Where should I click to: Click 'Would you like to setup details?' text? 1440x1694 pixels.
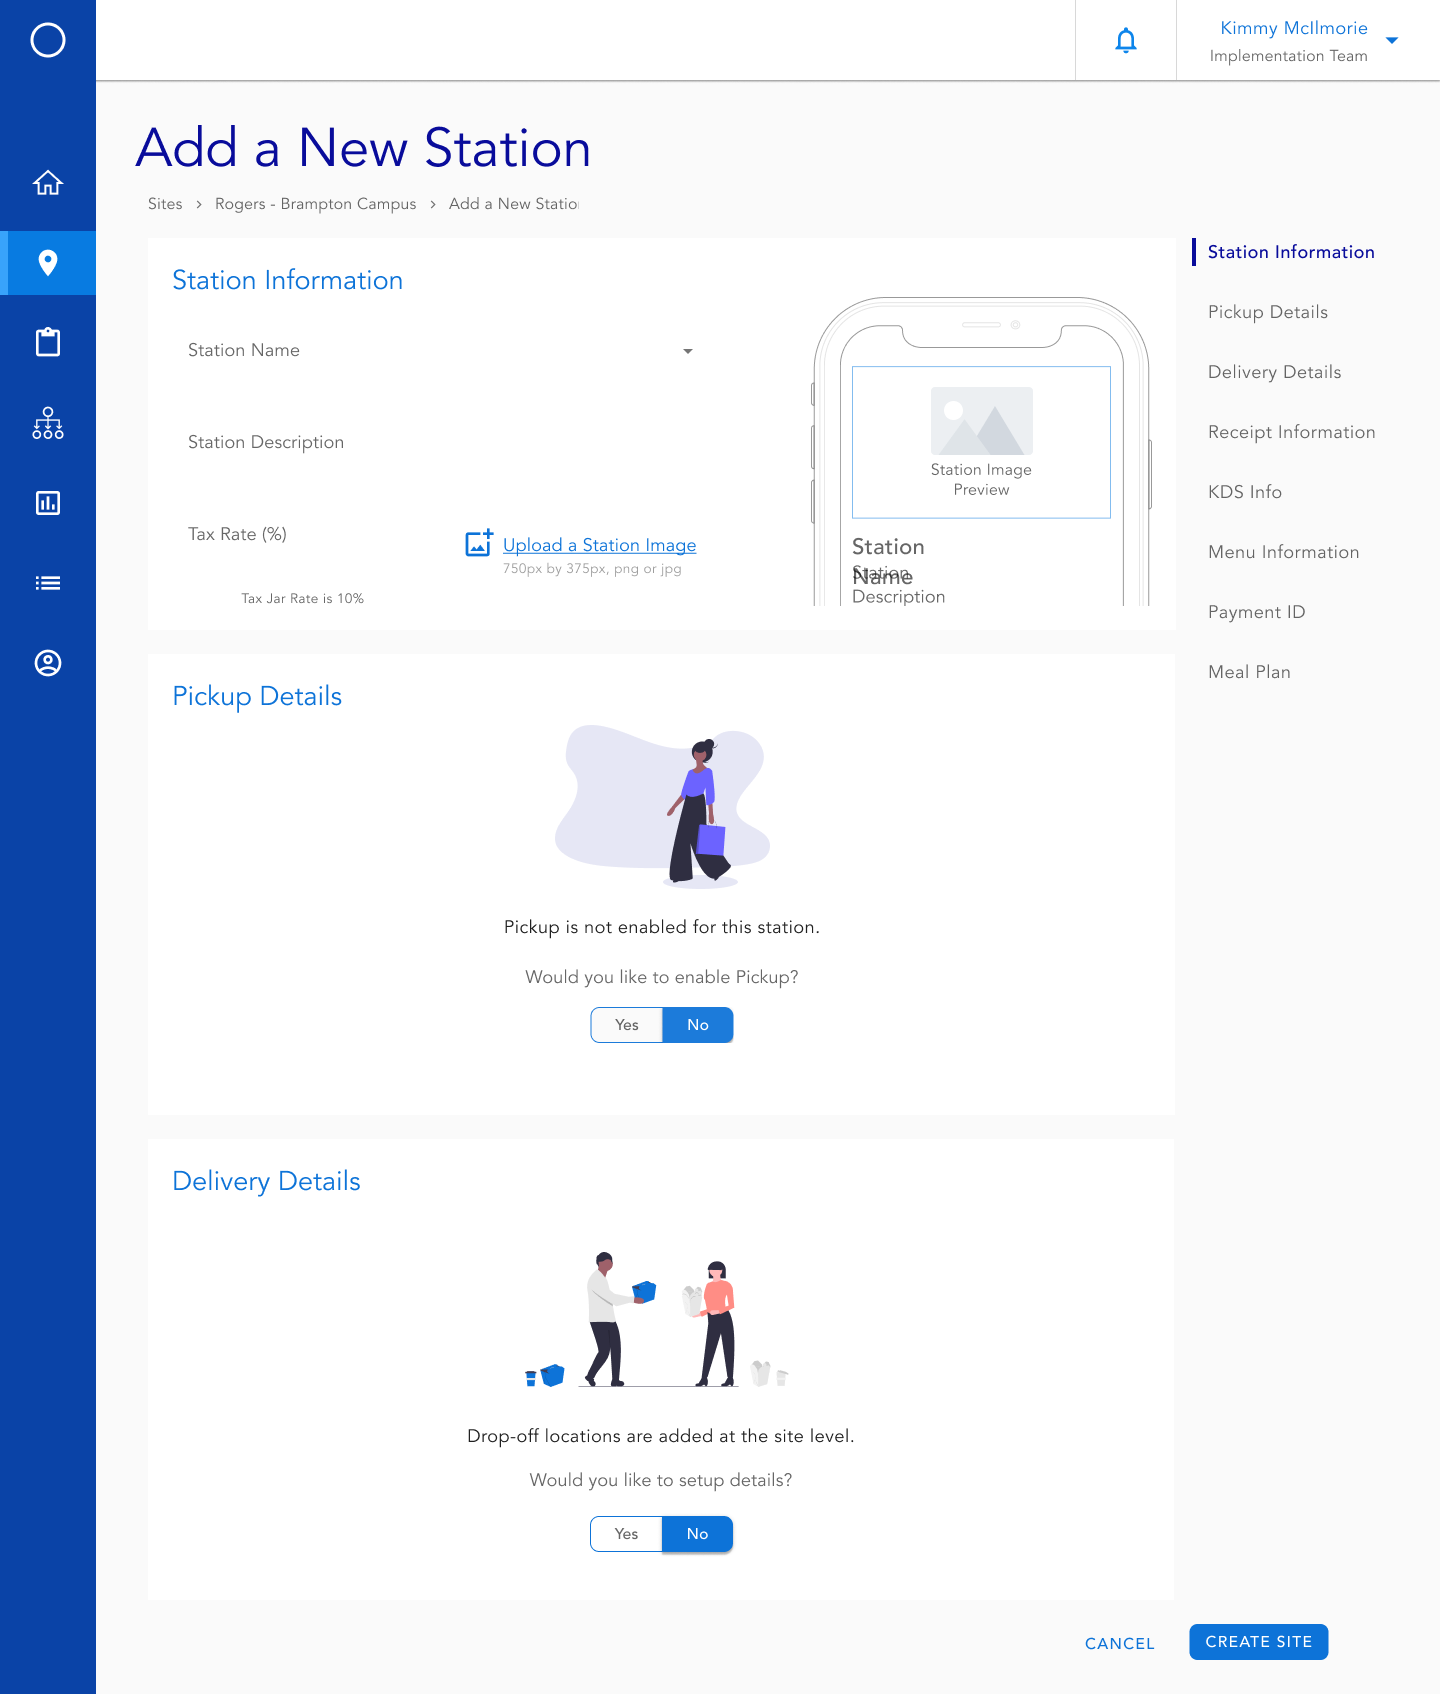pos(661,1480)
